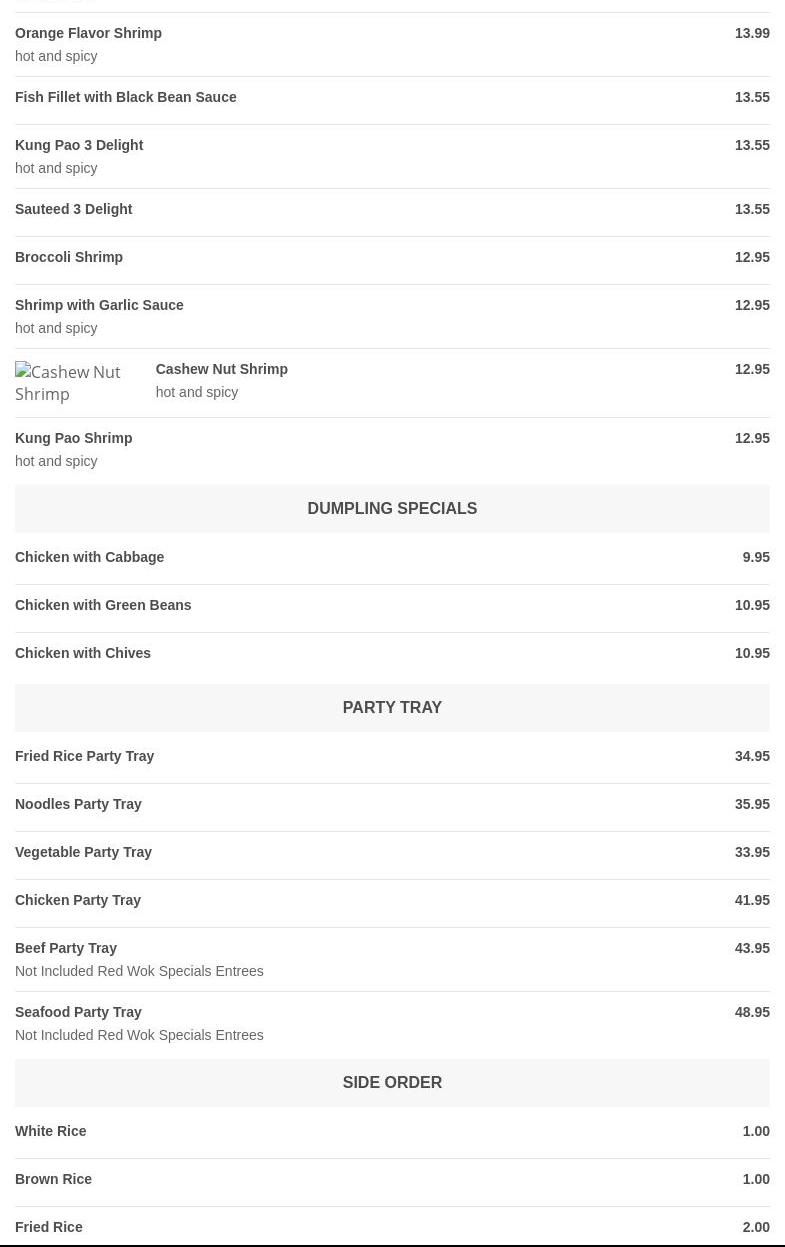Pick Chicken with Chives dumplings
785x1247 pixels.
point(83,653)
